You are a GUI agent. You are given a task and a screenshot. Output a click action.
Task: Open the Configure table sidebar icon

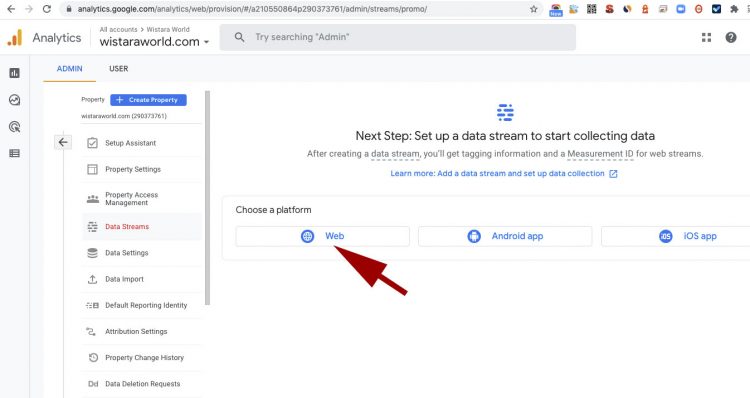[14, 153]
